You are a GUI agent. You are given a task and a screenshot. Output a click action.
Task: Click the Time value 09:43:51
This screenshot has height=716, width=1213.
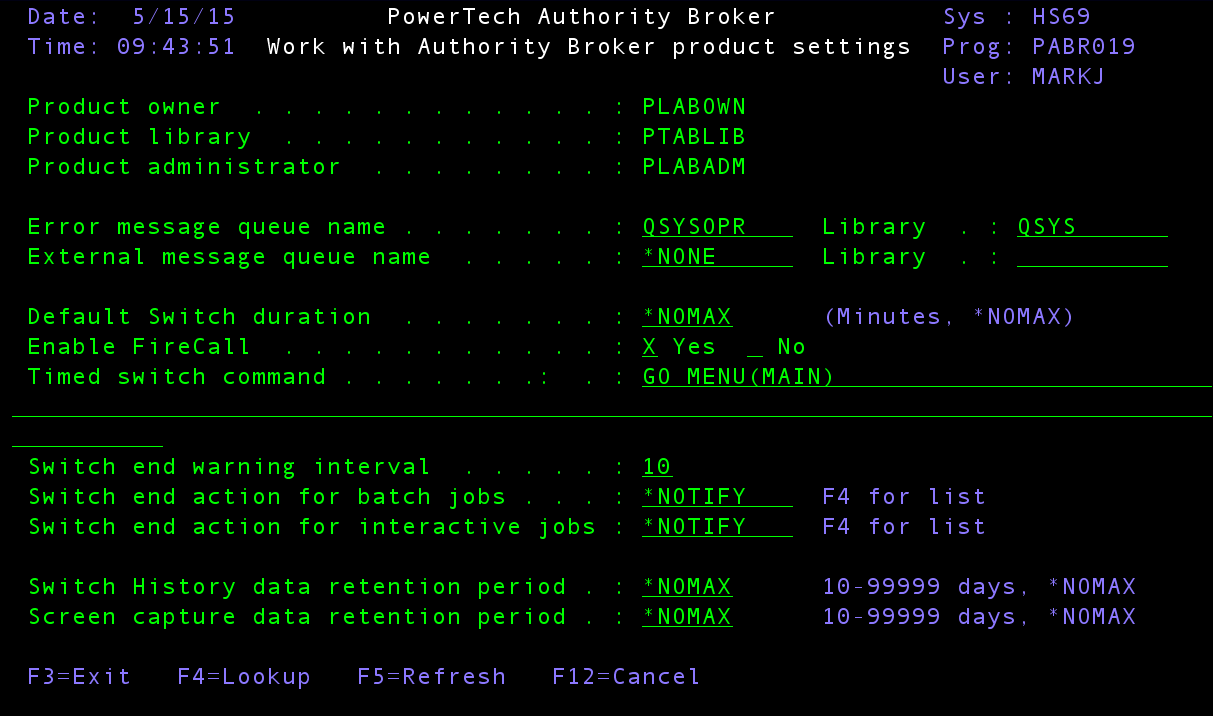coord(177,47)
